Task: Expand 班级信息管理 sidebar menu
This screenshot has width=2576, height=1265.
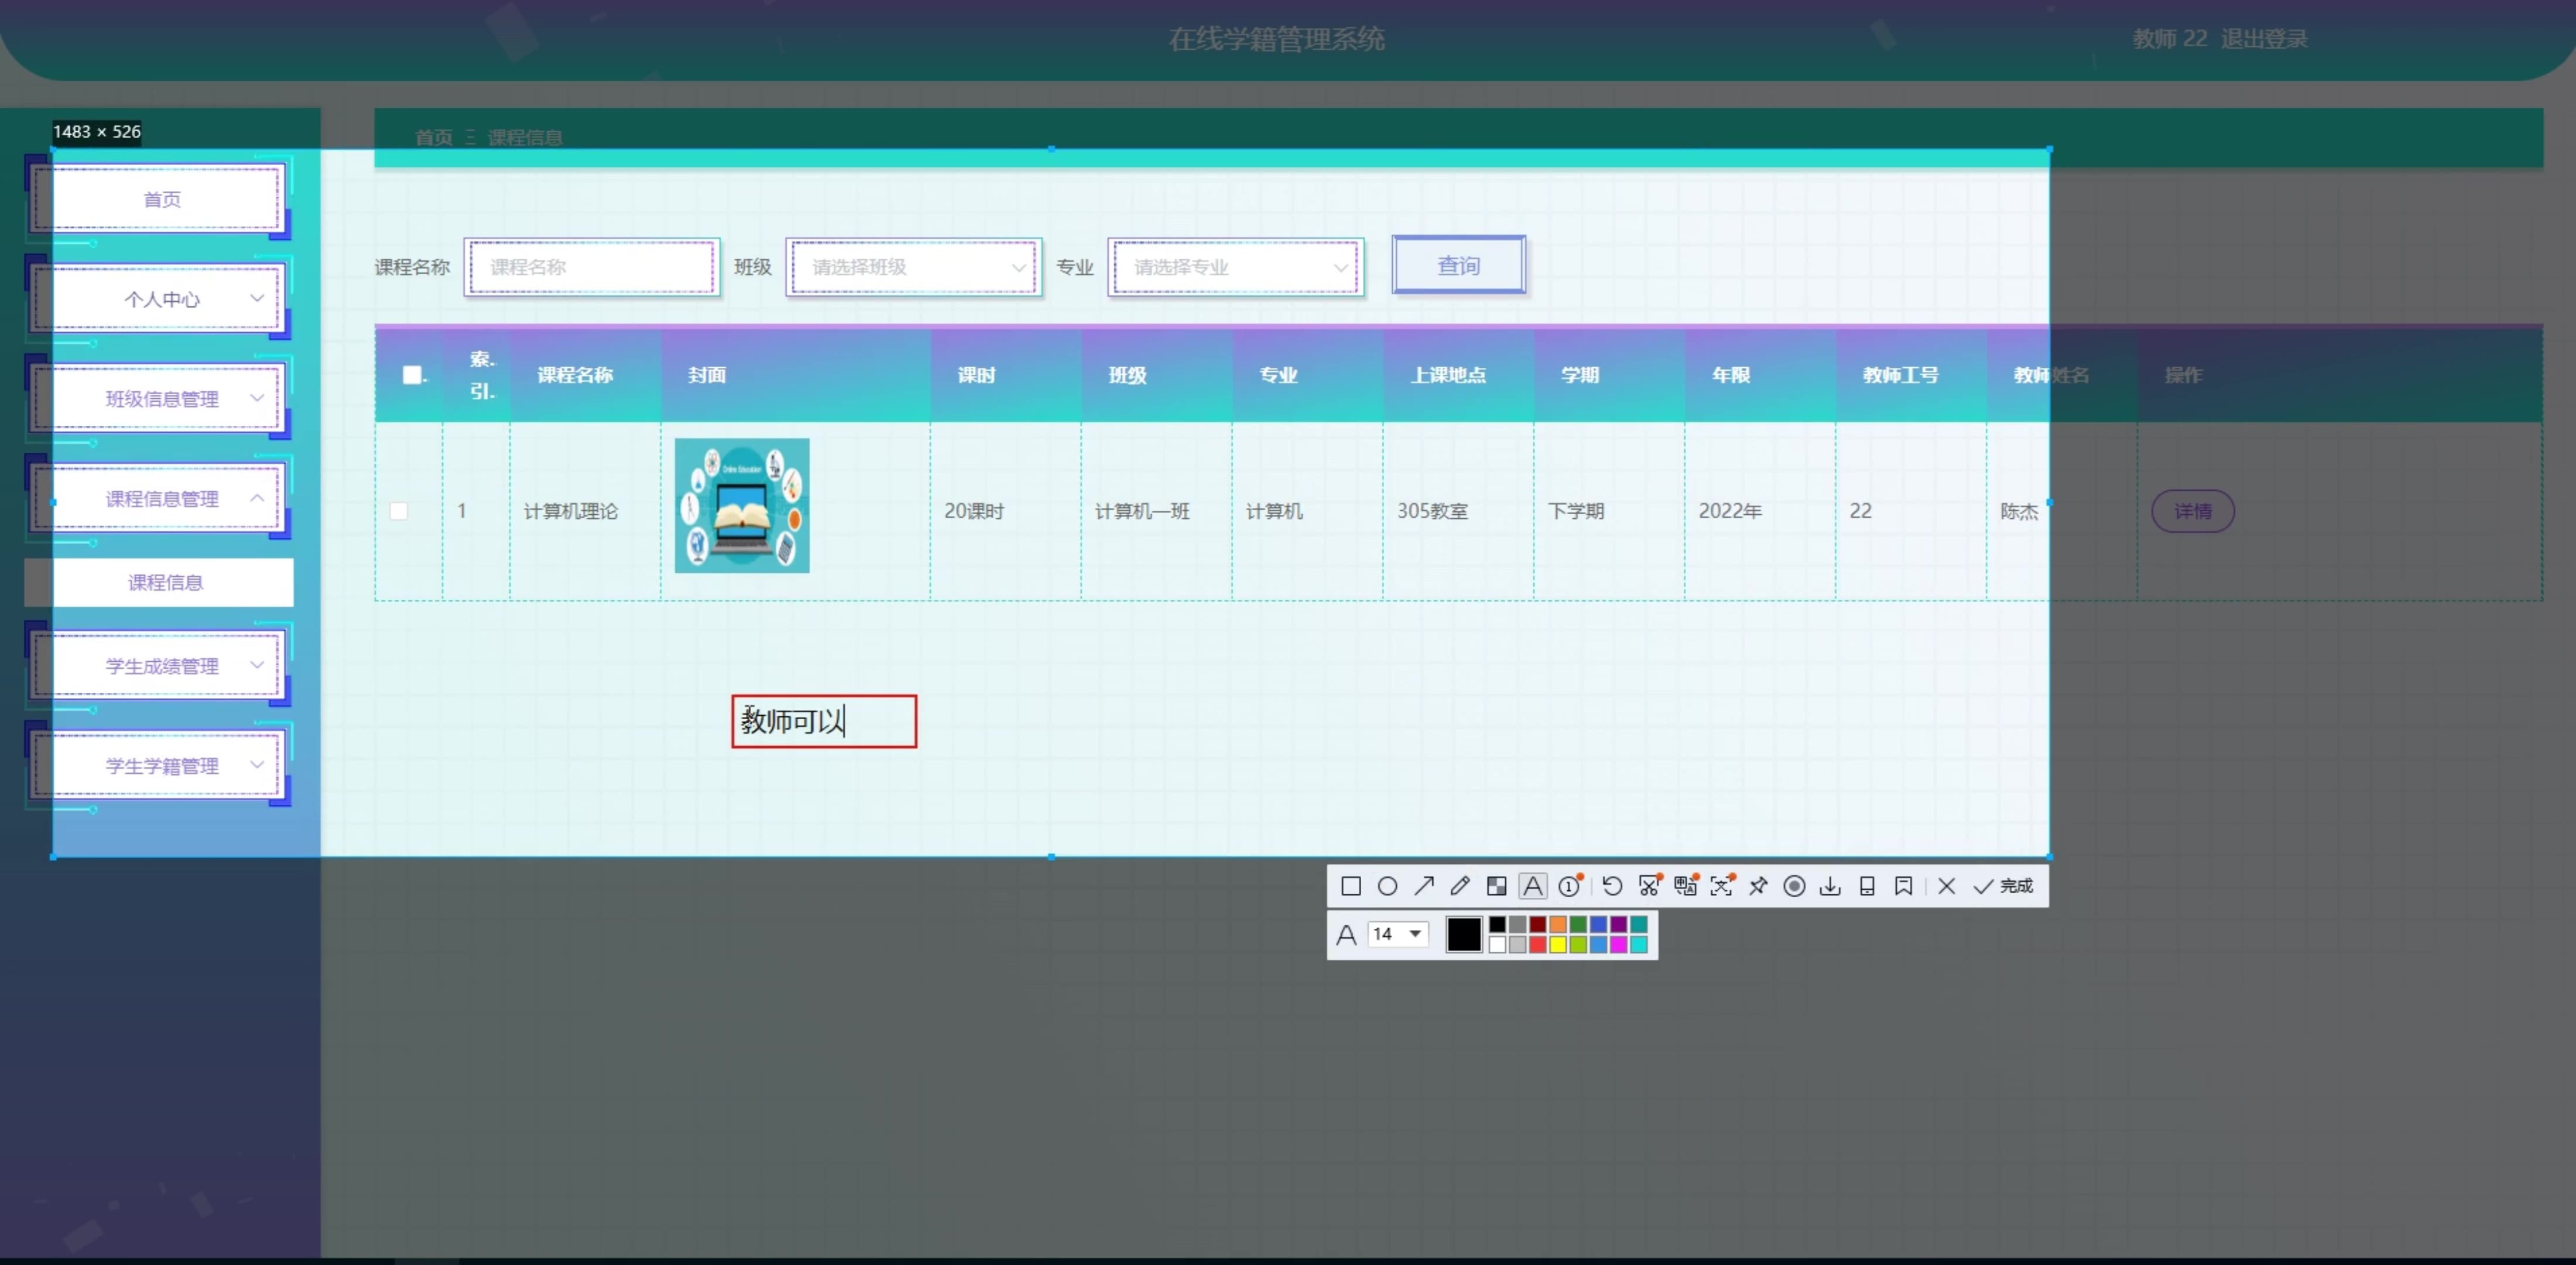Action: [162, 399]
